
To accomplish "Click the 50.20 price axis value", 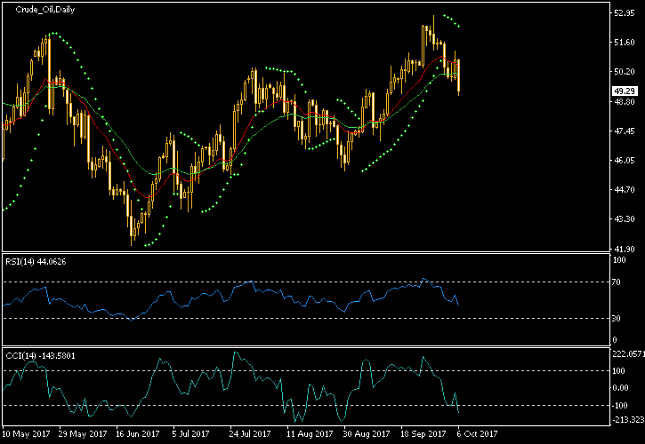I will coord(624,72).
